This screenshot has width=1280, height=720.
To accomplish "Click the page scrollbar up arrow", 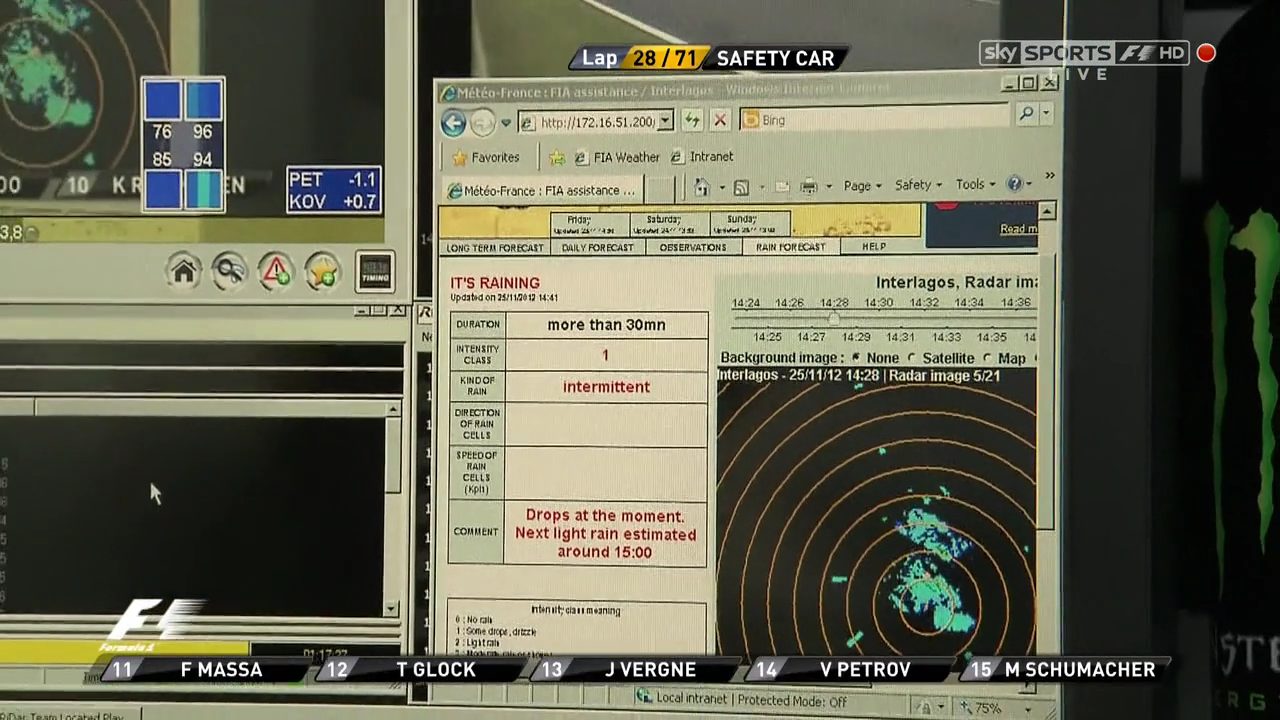I will (1047, 211).
